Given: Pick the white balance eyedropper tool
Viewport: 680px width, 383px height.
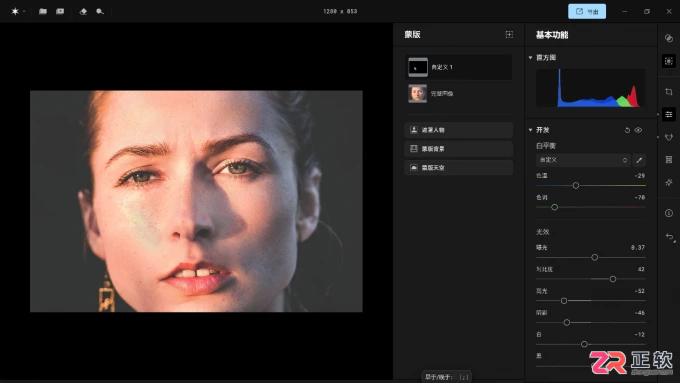Looking at the screenshot, I should [x=639, y=160].
